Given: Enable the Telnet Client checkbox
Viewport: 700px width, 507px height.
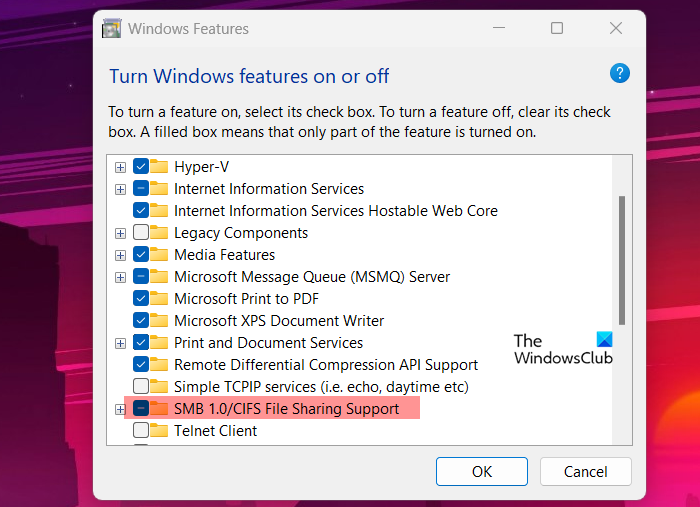Looking at the screenshot, I should pos(141,431).
